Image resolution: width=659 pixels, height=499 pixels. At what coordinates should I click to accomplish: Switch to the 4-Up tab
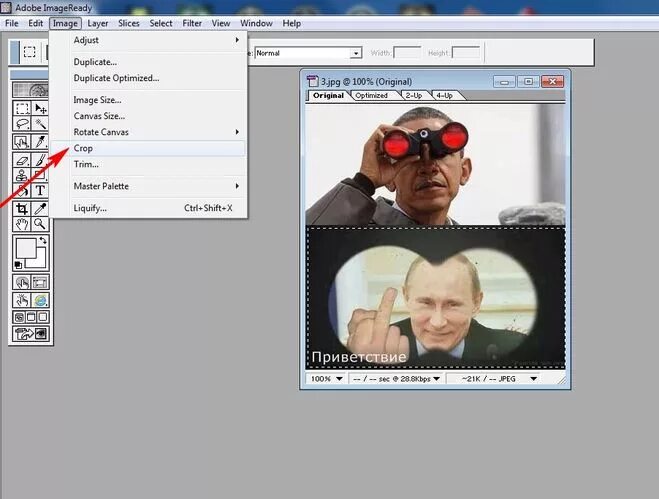click(445, 95)
